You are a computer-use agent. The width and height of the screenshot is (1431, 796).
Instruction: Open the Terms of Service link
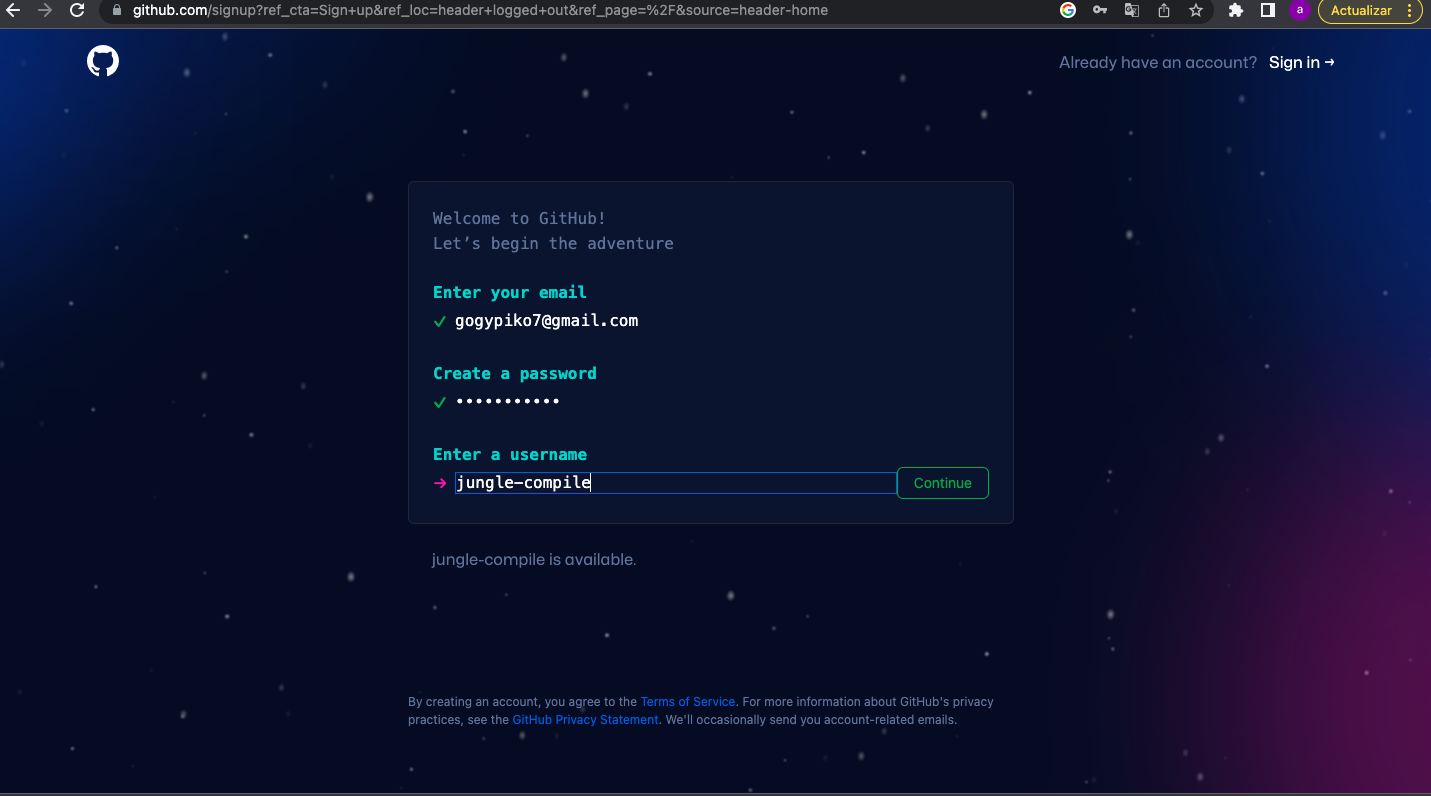coord(687,702)
